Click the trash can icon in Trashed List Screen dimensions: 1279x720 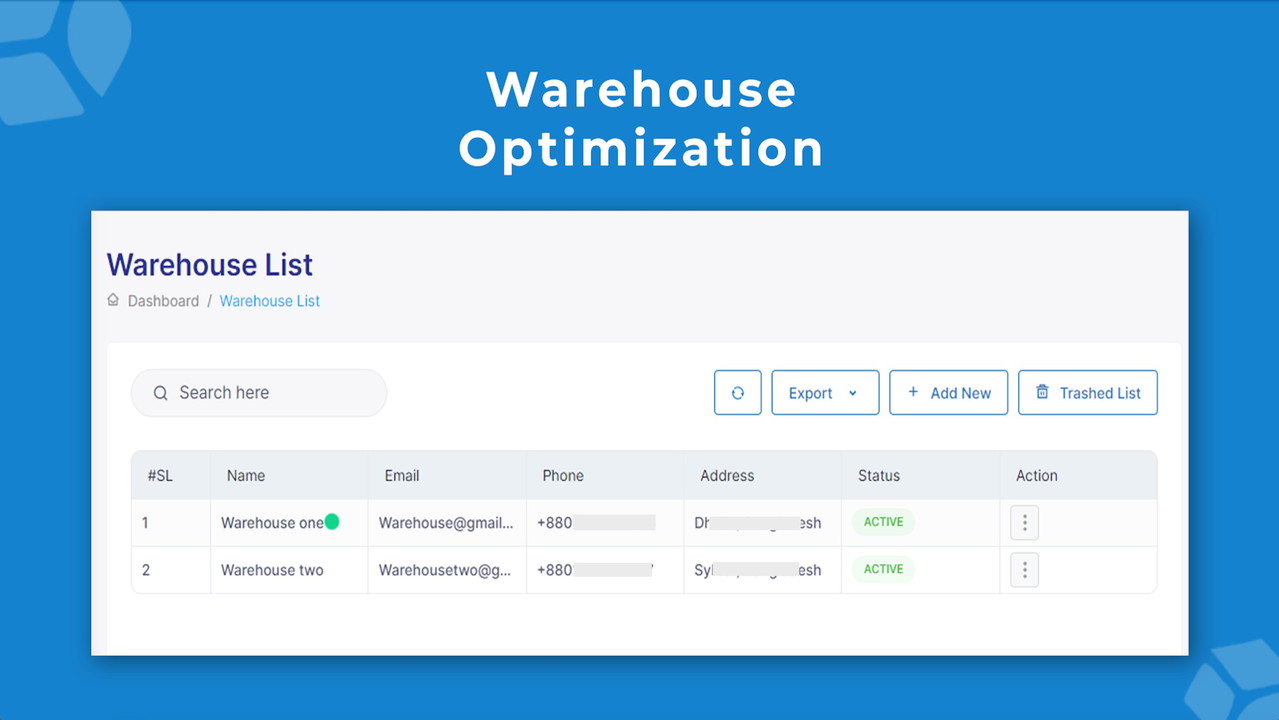[1042, 392]
